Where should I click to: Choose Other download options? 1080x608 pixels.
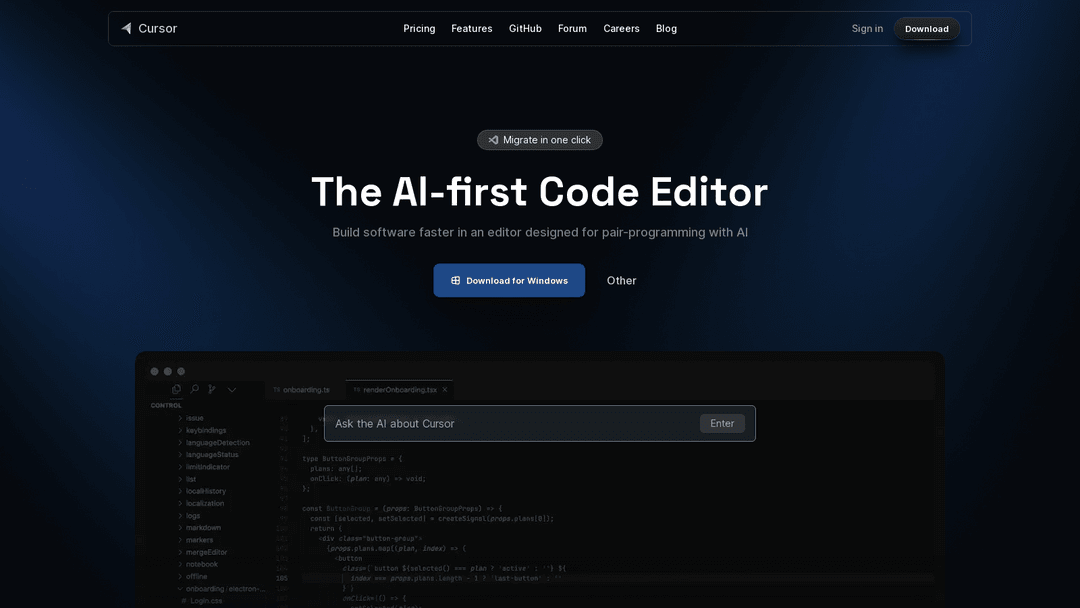pyautogui.click(x=621, y=281)
